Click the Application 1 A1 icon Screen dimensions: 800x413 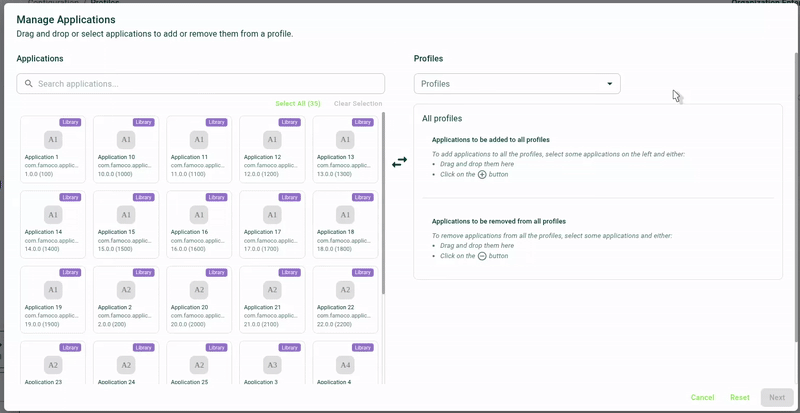click(x=53, y=139)
